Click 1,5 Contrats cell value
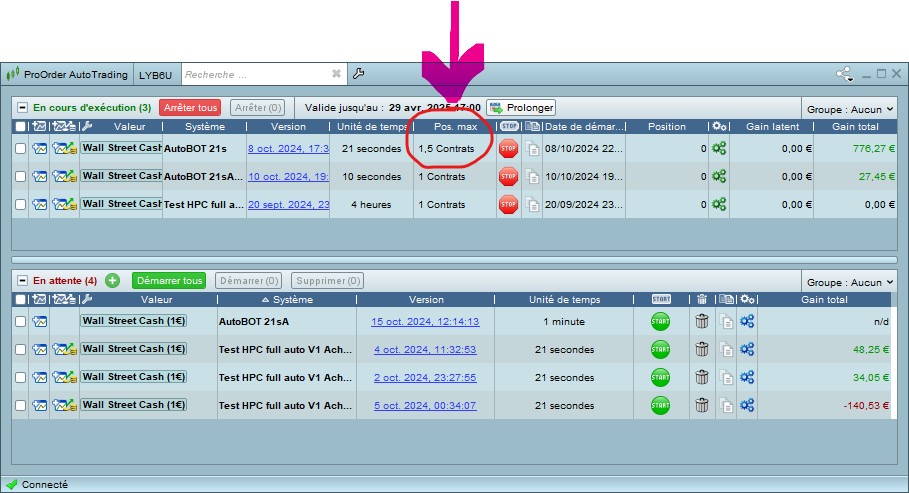Screen dimensions: 909x493 point(446,148)
